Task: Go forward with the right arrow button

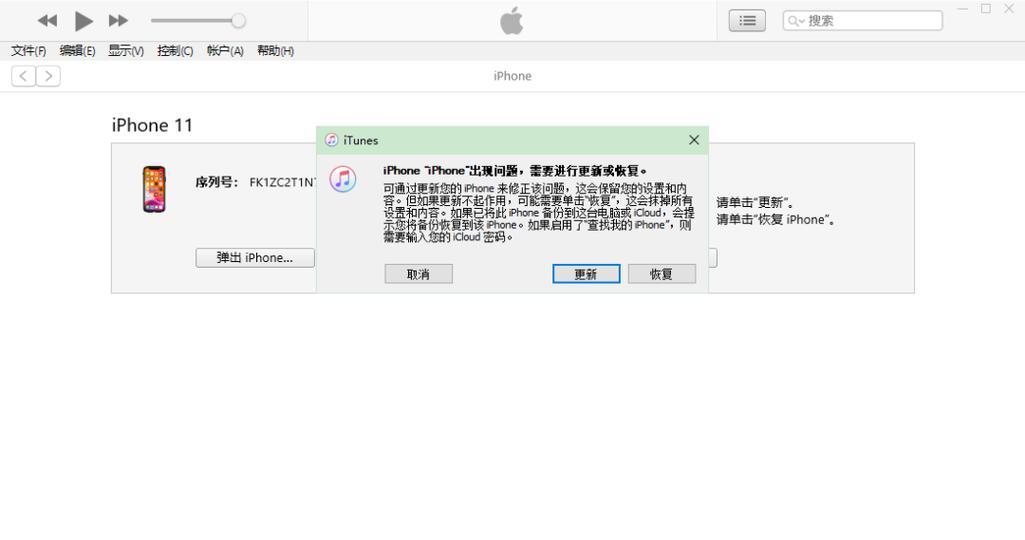Action: [x=48, y=76]
